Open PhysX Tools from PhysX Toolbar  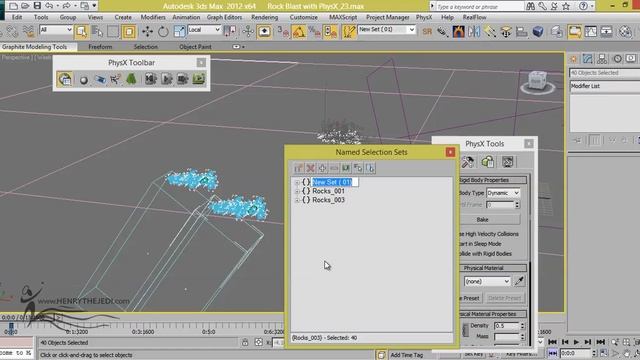[64, 79]
